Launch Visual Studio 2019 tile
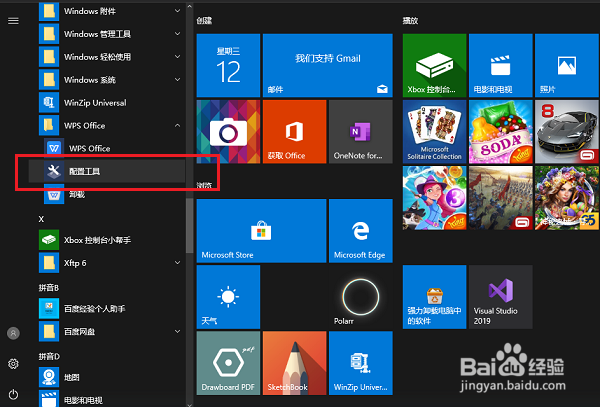 click(x=501, y=297)
